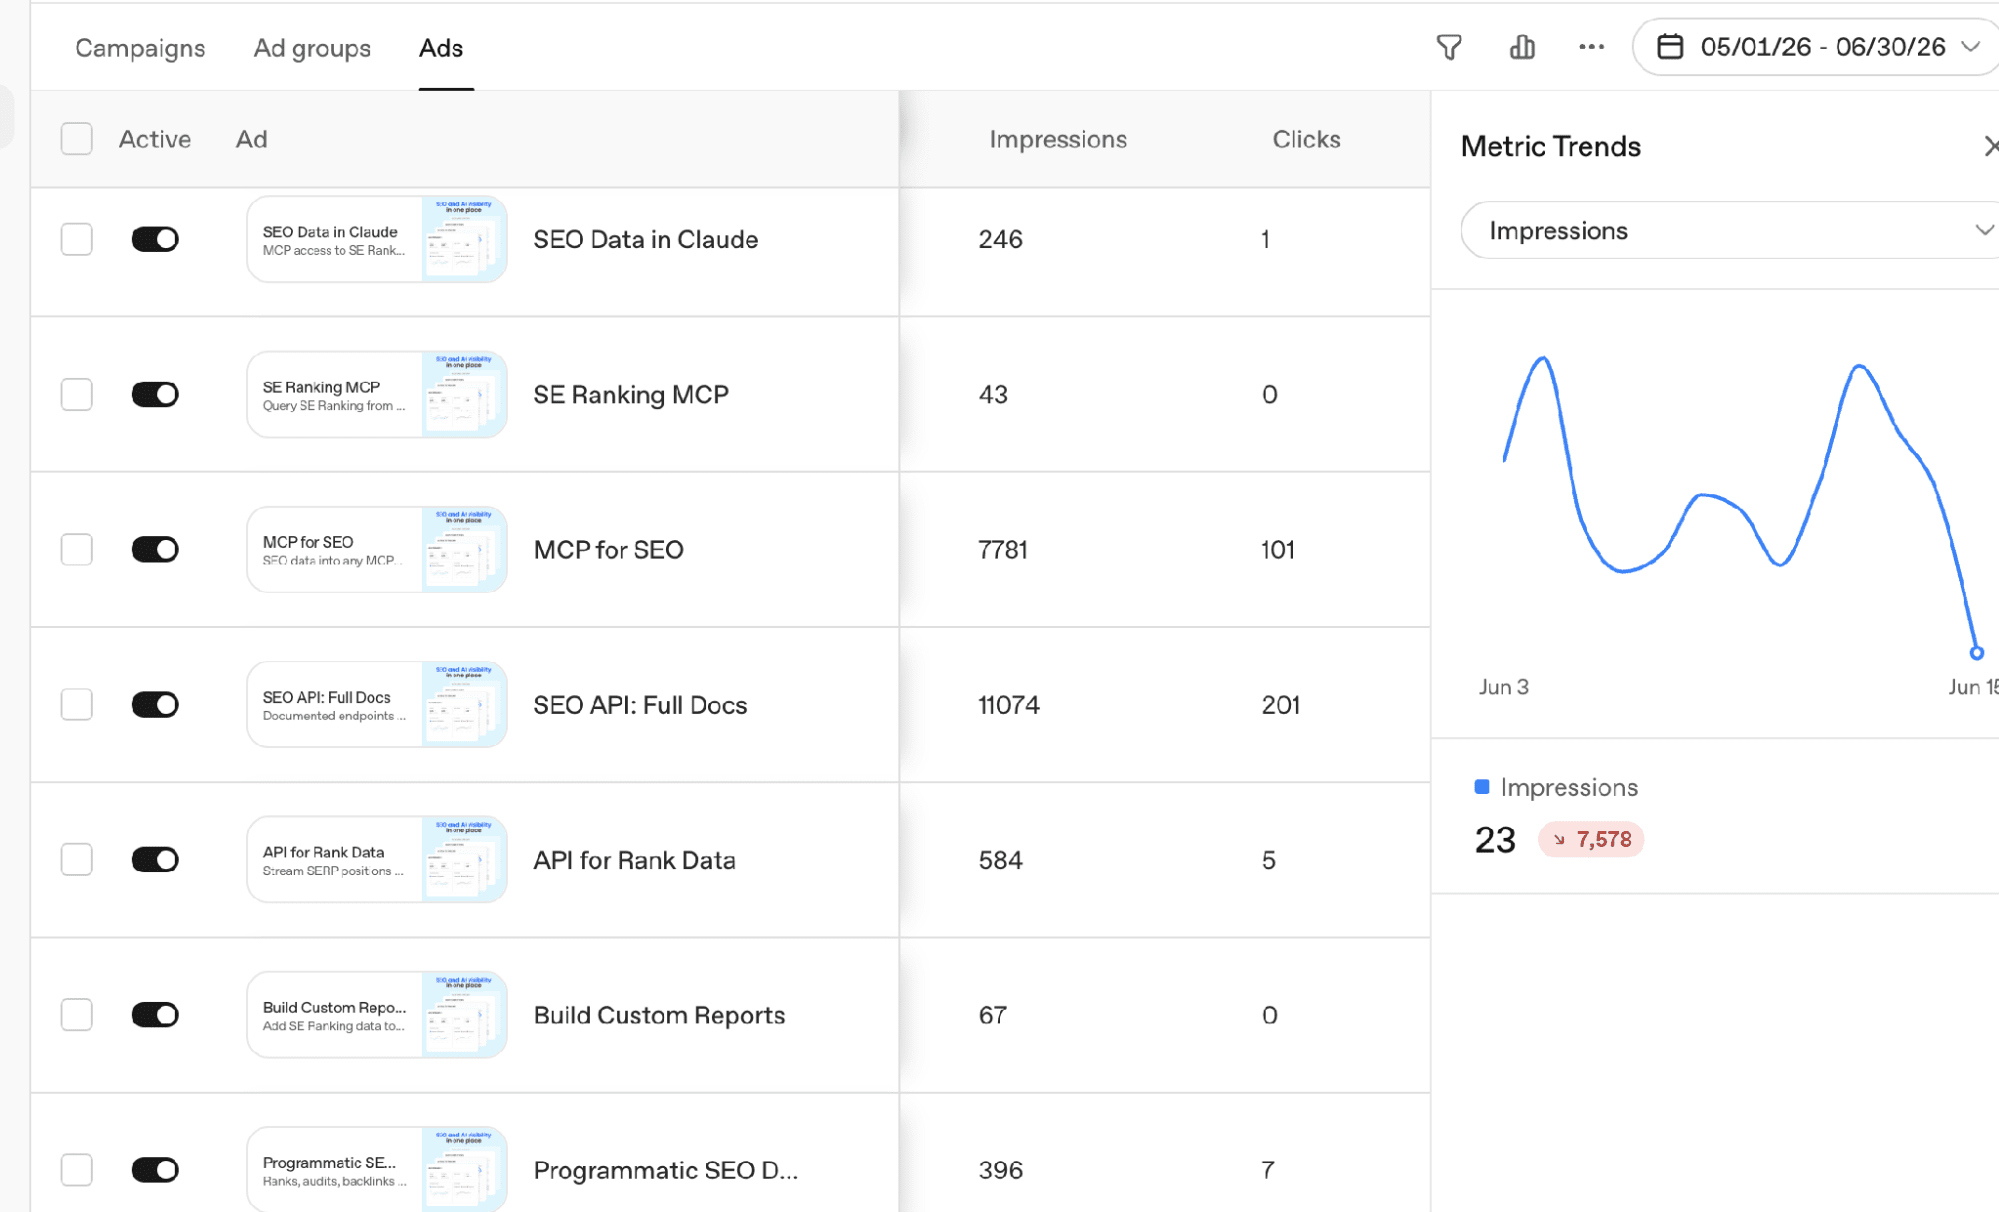Click the Build Custom Reports ad name

tap(660, 1015)
